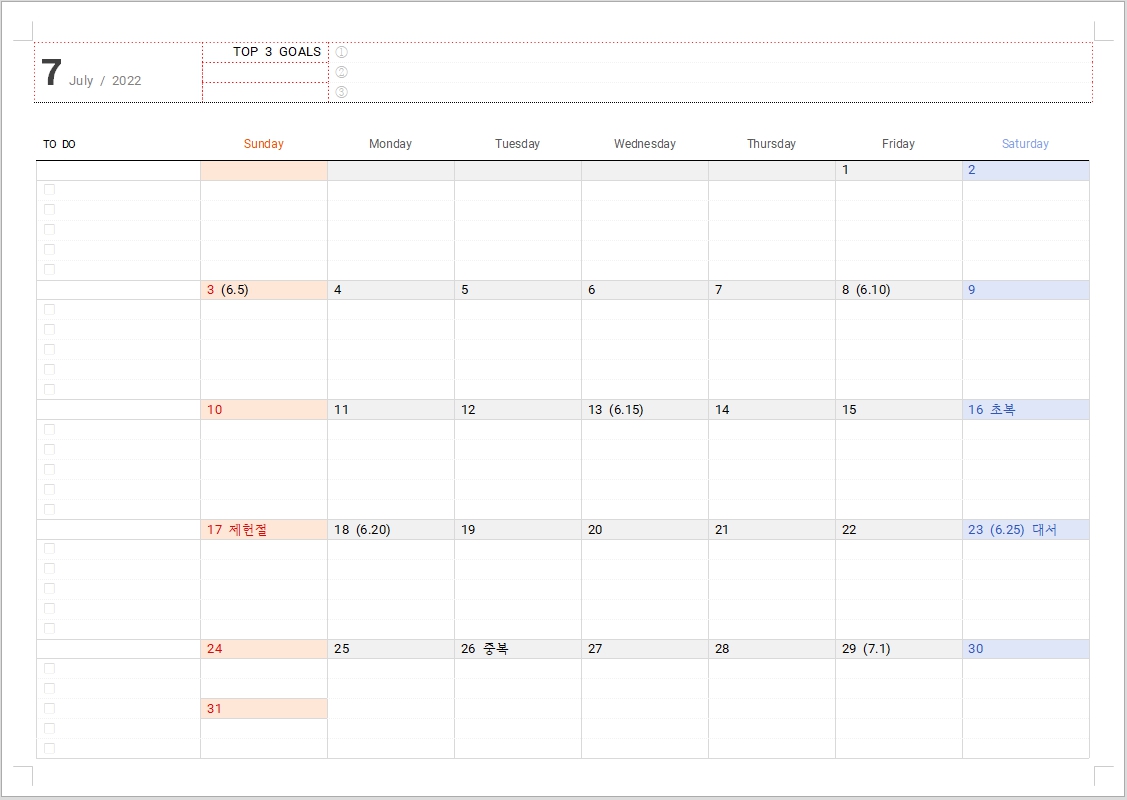The height and width of the screenshot is (800, 1127).
Task: Check the third TO DO box beside week of July 3
Action: (50, 349)
